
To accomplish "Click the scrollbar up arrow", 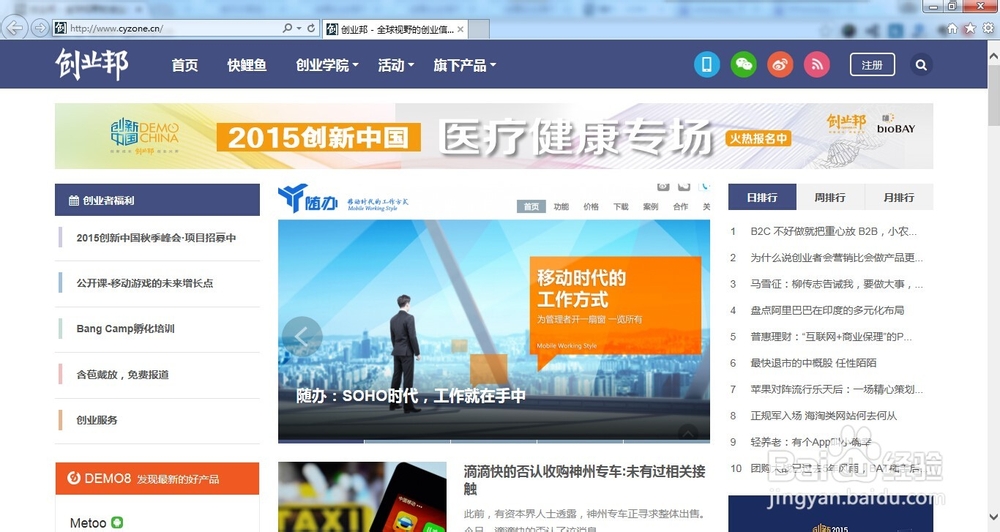I will tap(994, 56).
